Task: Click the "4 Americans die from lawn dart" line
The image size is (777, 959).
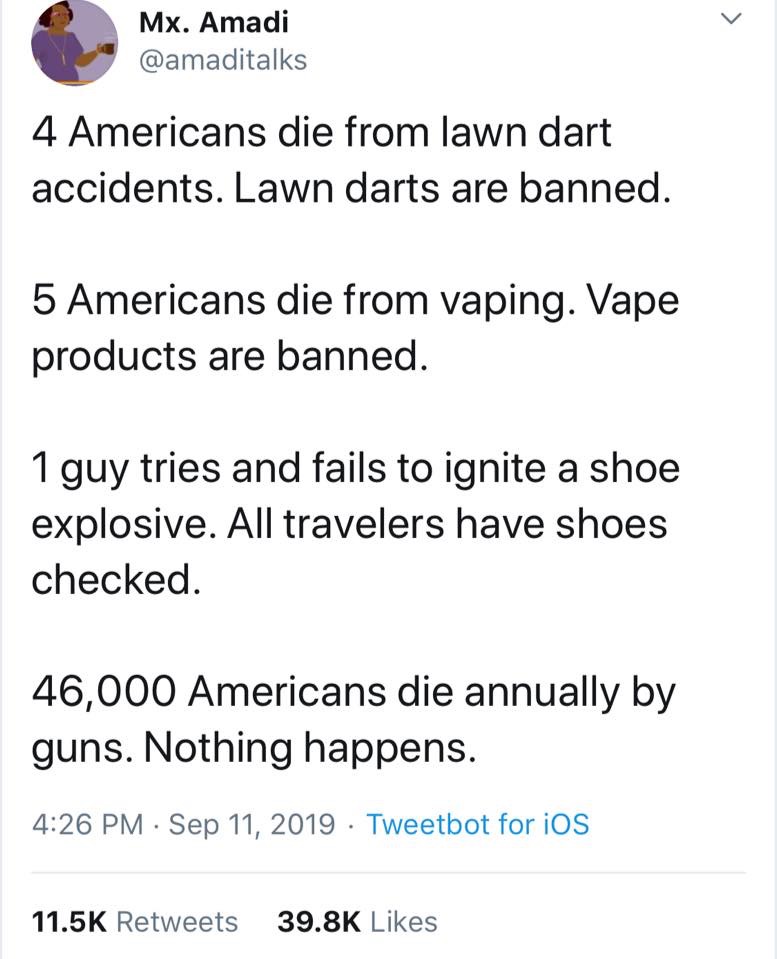Action: 321,133
